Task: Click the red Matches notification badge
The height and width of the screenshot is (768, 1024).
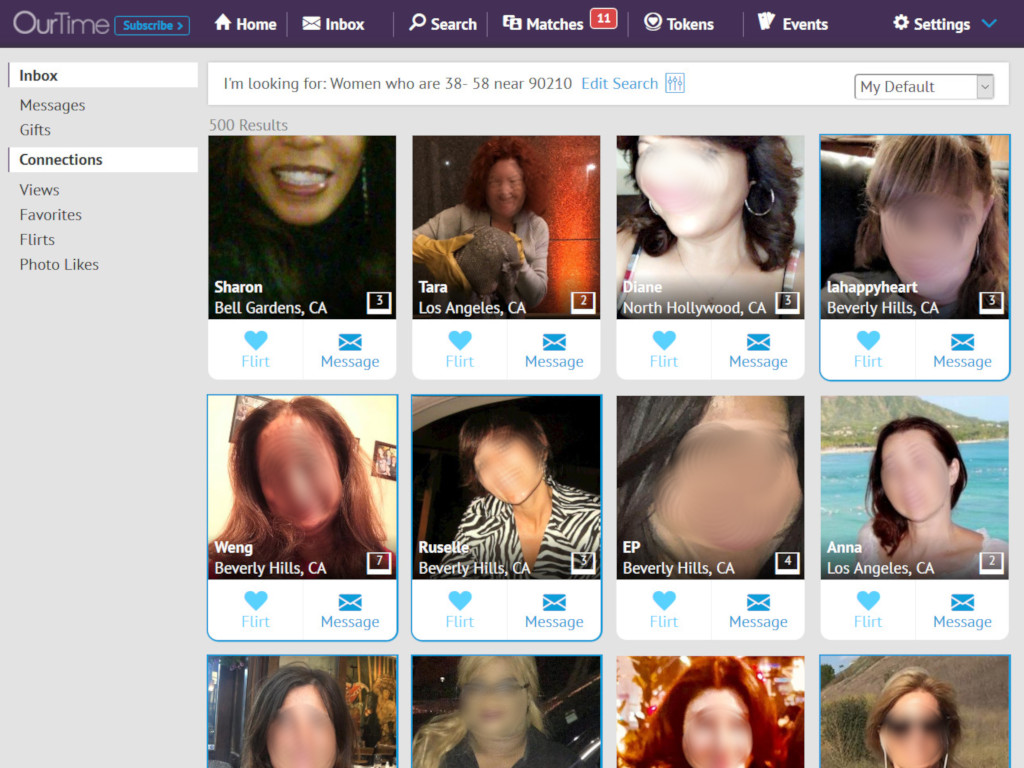Action: click(603, 18)
